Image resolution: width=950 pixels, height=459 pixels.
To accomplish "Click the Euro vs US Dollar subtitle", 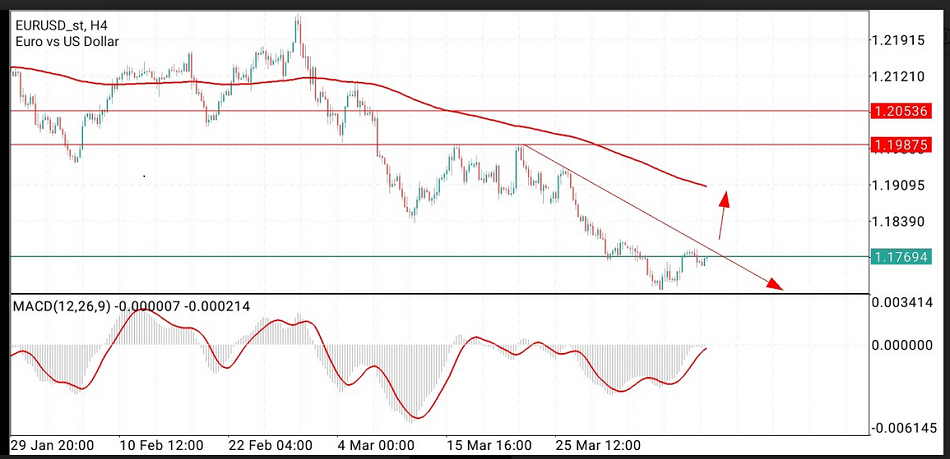I will pyautogui.click(x=67, y=41).
